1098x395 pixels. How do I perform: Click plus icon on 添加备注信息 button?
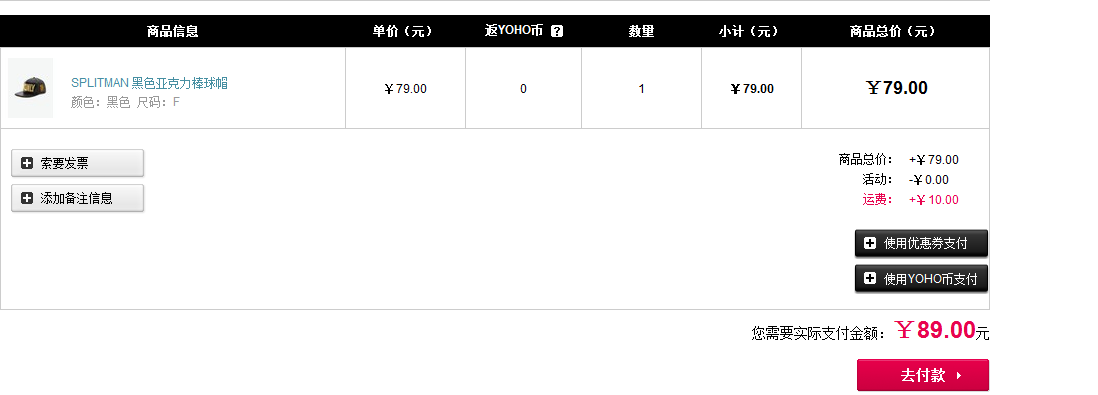(27, 198)
